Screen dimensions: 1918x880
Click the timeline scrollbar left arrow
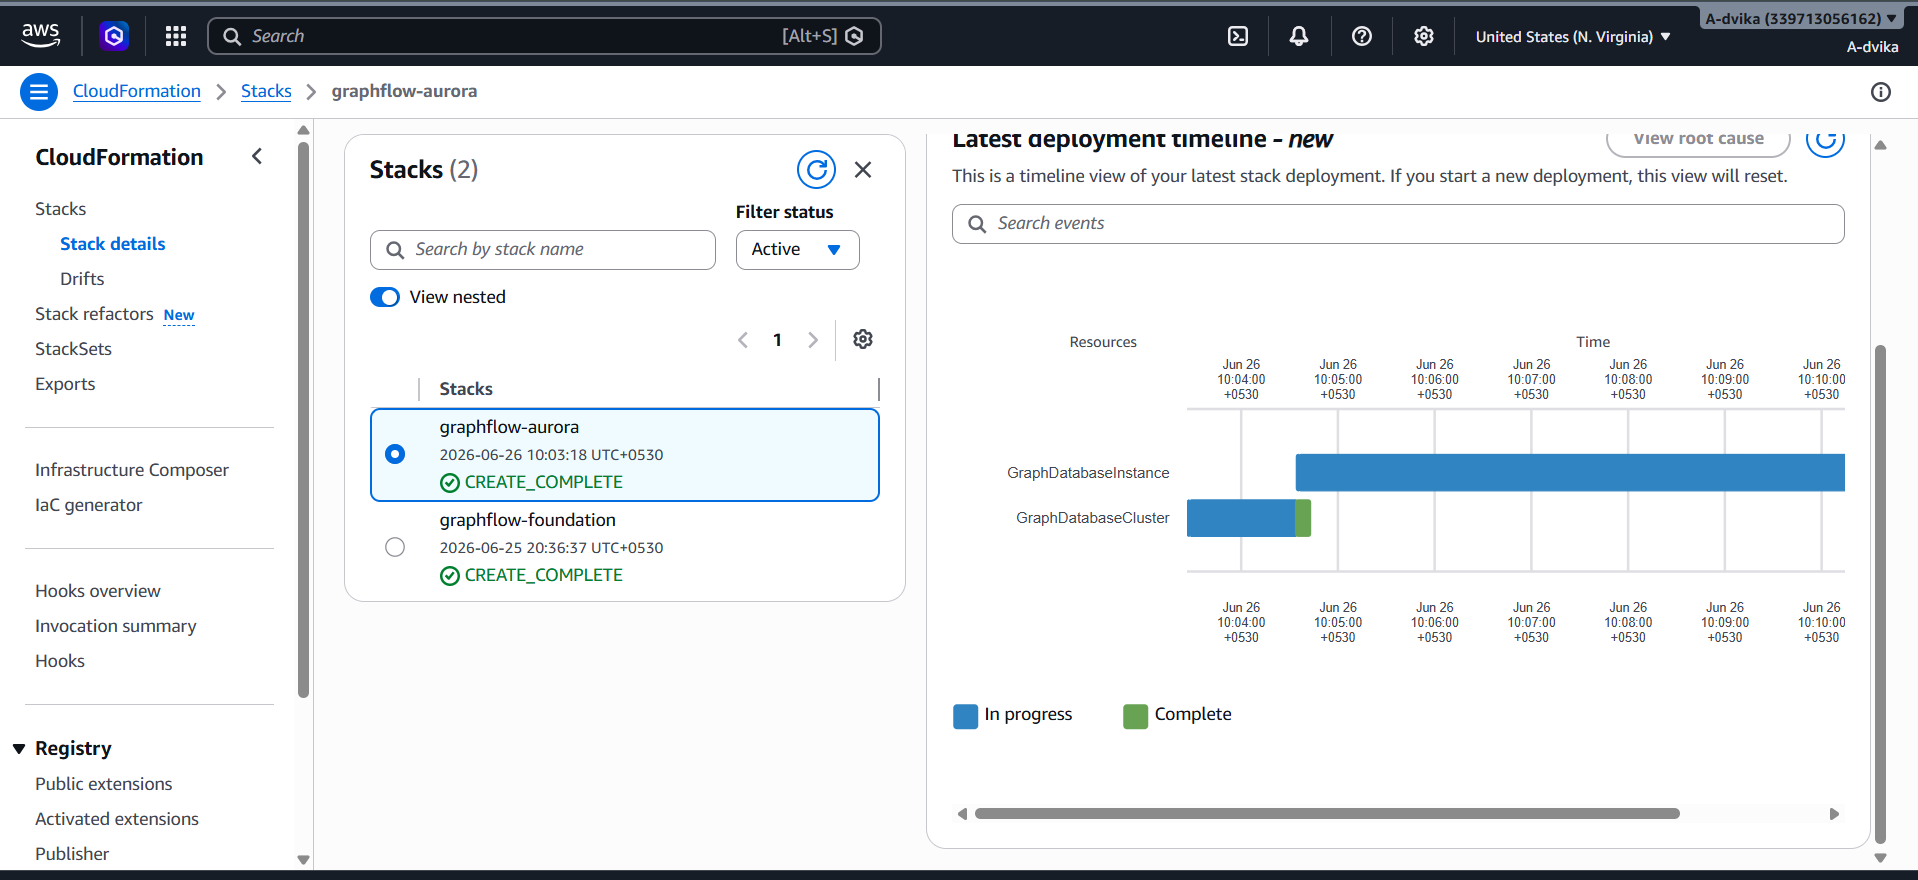(x=962, y=814)
